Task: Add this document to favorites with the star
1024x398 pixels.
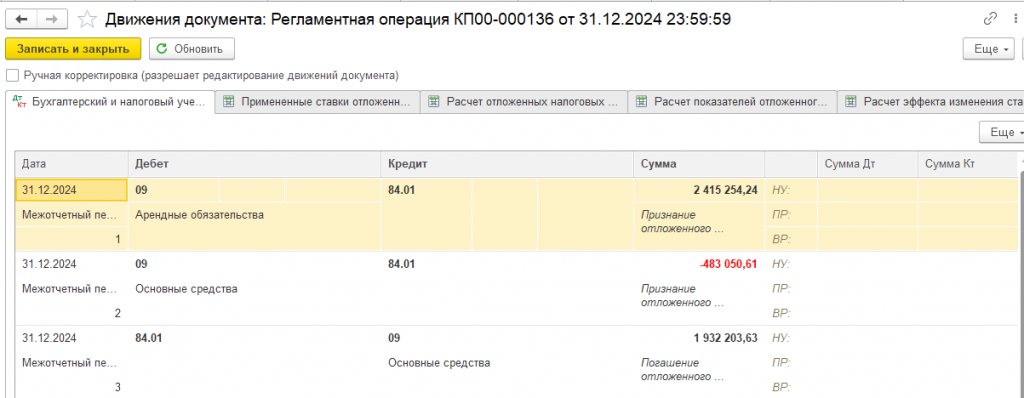Action: 87,20
